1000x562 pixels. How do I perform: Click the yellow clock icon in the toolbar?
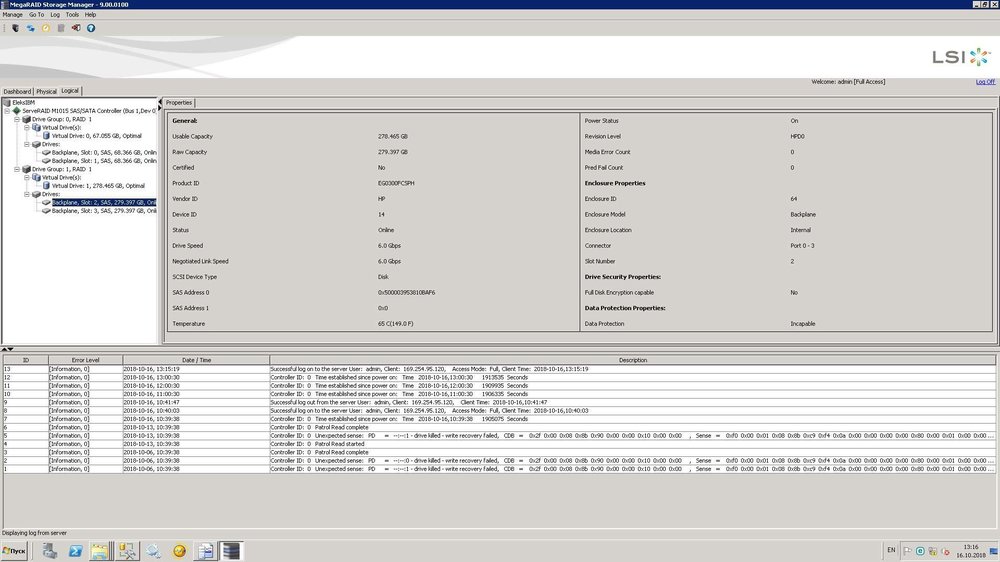click(45, 28)
